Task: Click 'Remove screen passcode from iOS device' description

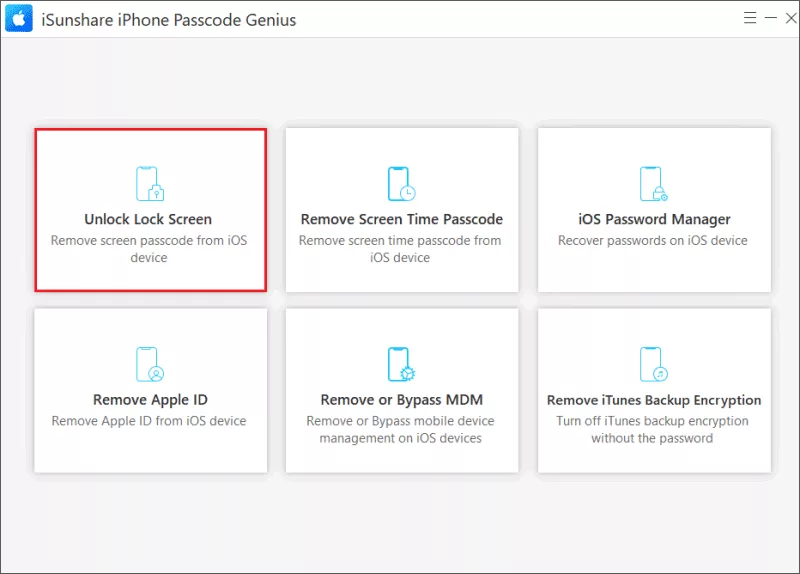Action: point(148,248)
